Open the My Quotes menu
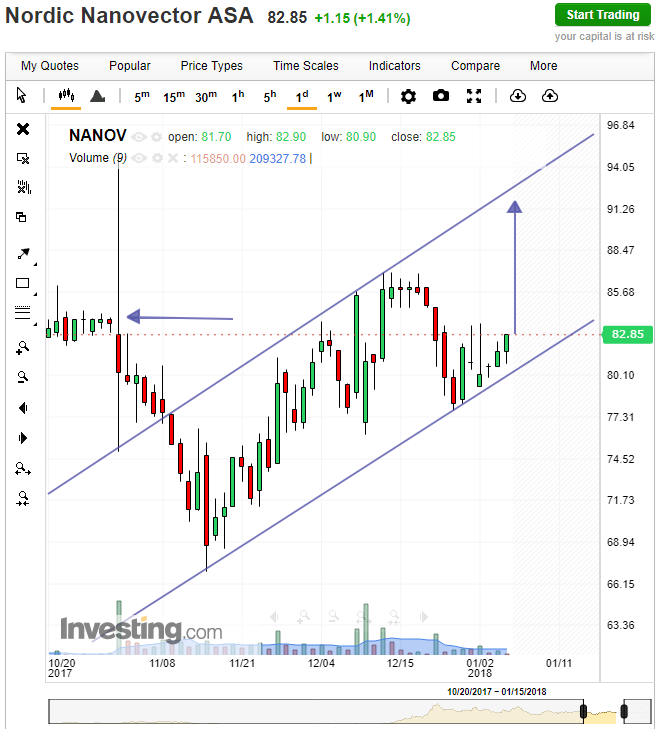 coord(50,66)
